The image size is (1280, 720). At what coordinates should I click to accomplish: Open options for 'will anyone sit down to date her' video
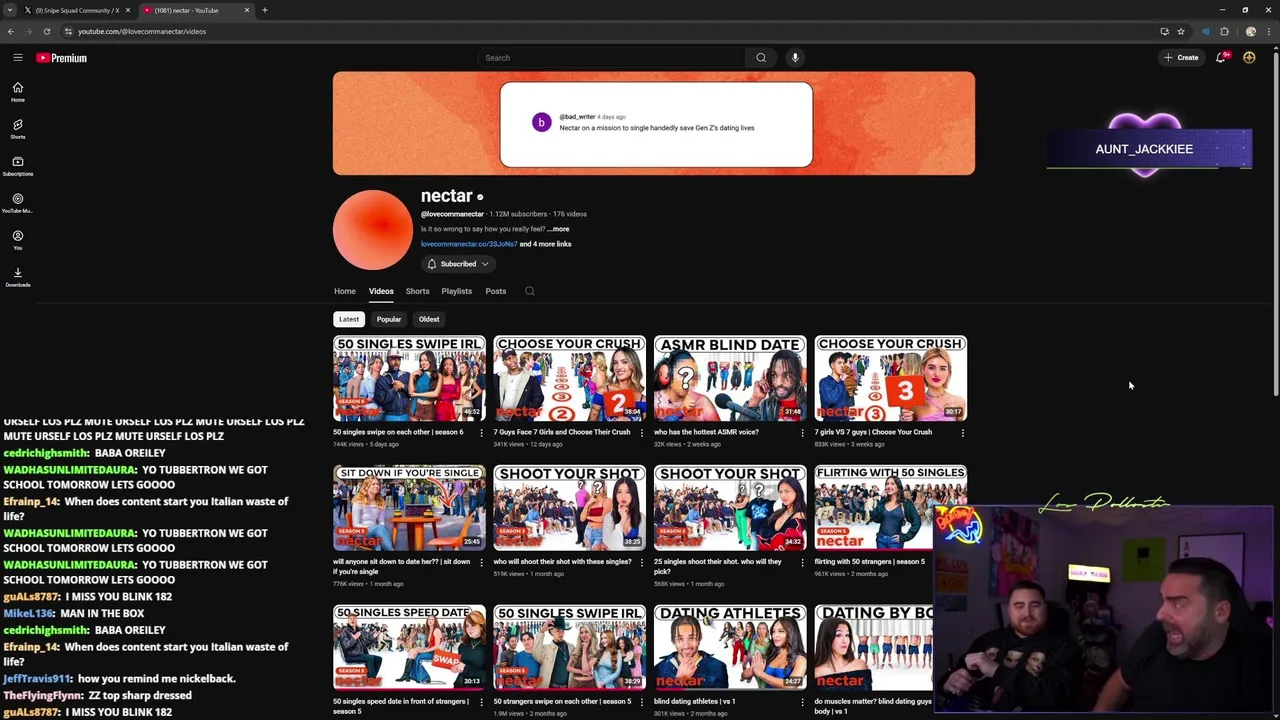(481, 562)
